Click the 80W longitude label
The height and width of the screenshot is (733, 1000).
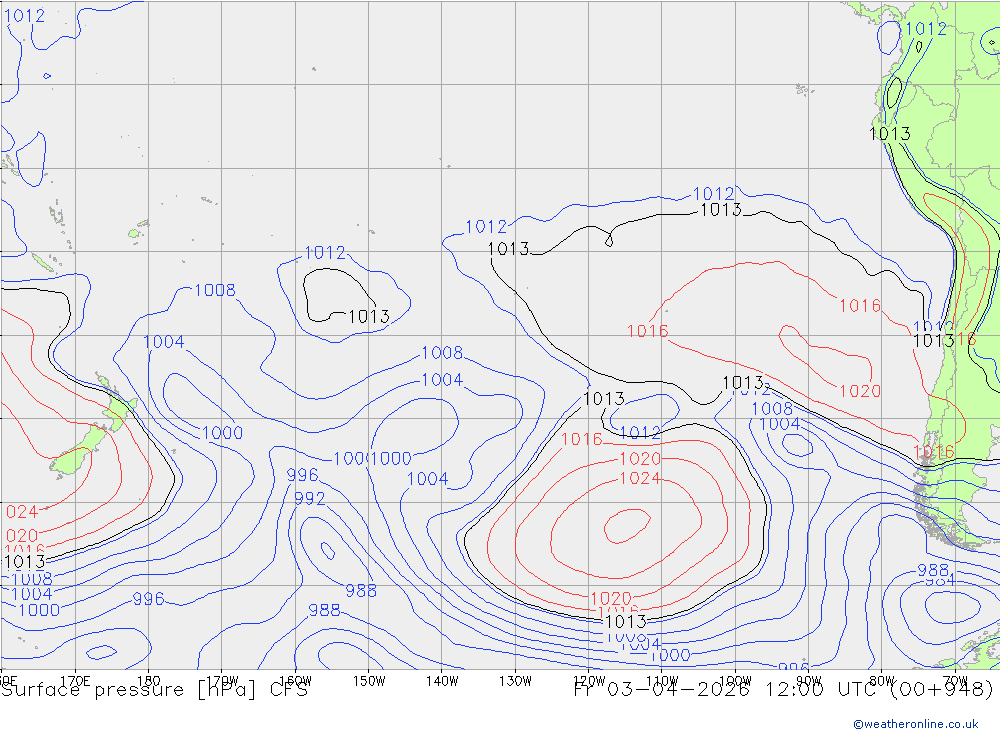[882, 681]
